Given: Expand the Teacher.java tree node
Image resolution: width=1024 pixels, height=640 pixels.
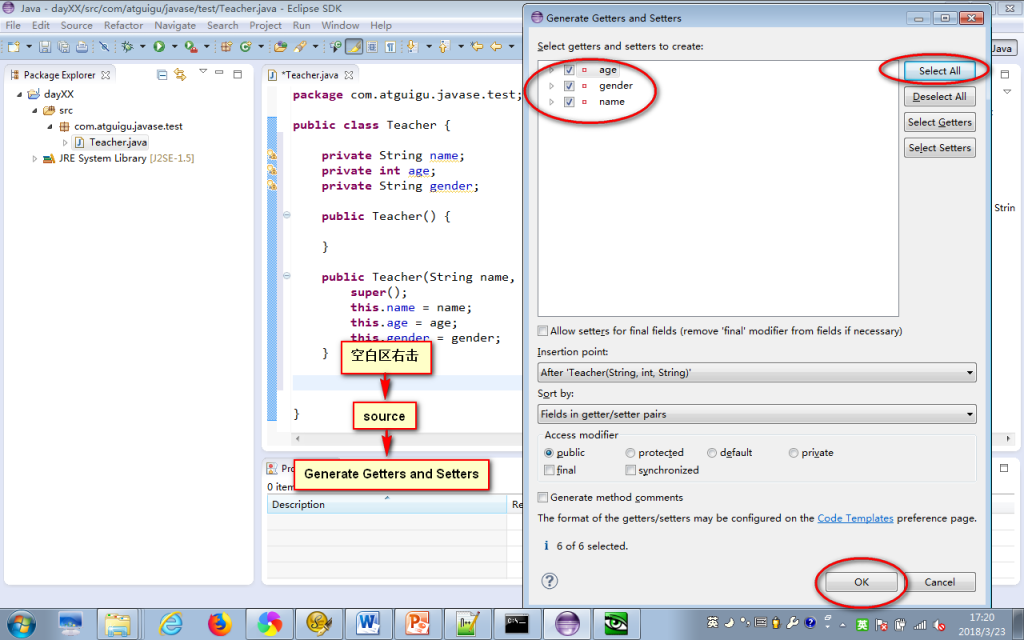Looking at the screenshot, I should 65,142.
